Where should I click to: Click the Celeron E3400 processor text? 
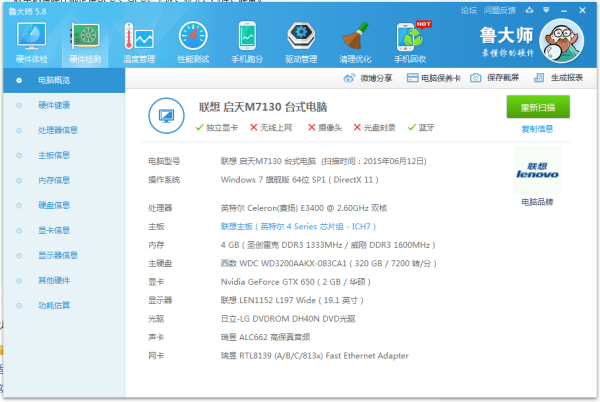[304, 208]
